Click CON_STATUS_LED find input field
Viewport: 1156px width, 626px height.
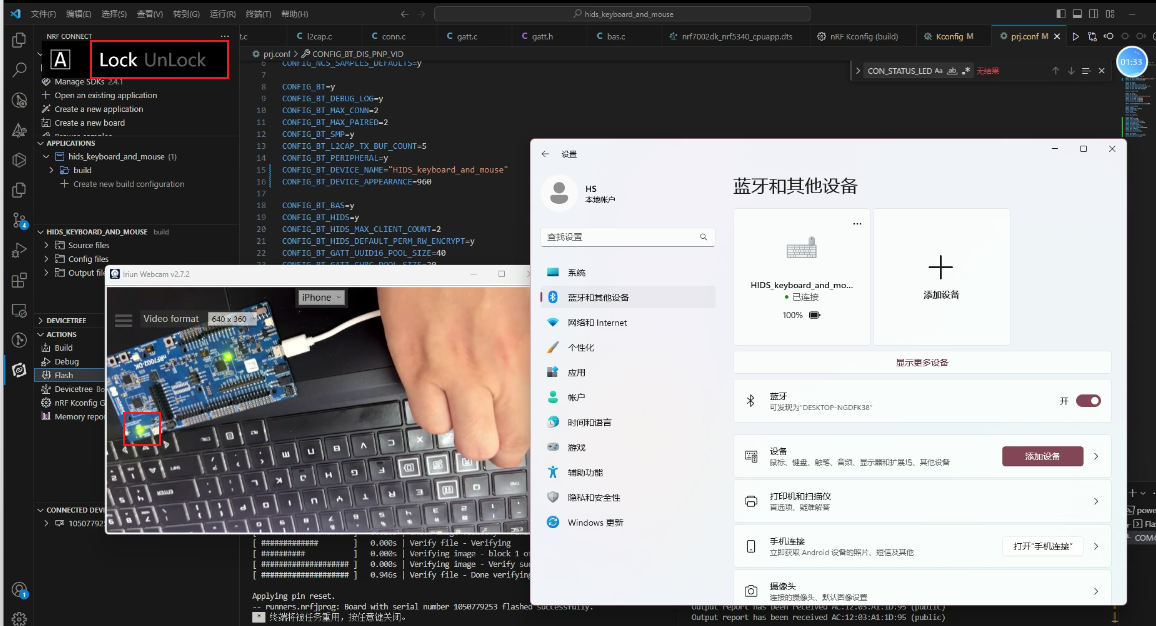point(898,71)
